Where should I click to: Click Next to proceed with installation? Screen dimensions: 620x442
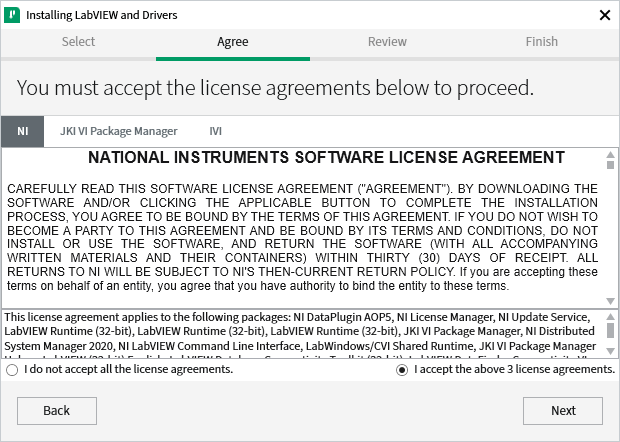tap(563, 410)
